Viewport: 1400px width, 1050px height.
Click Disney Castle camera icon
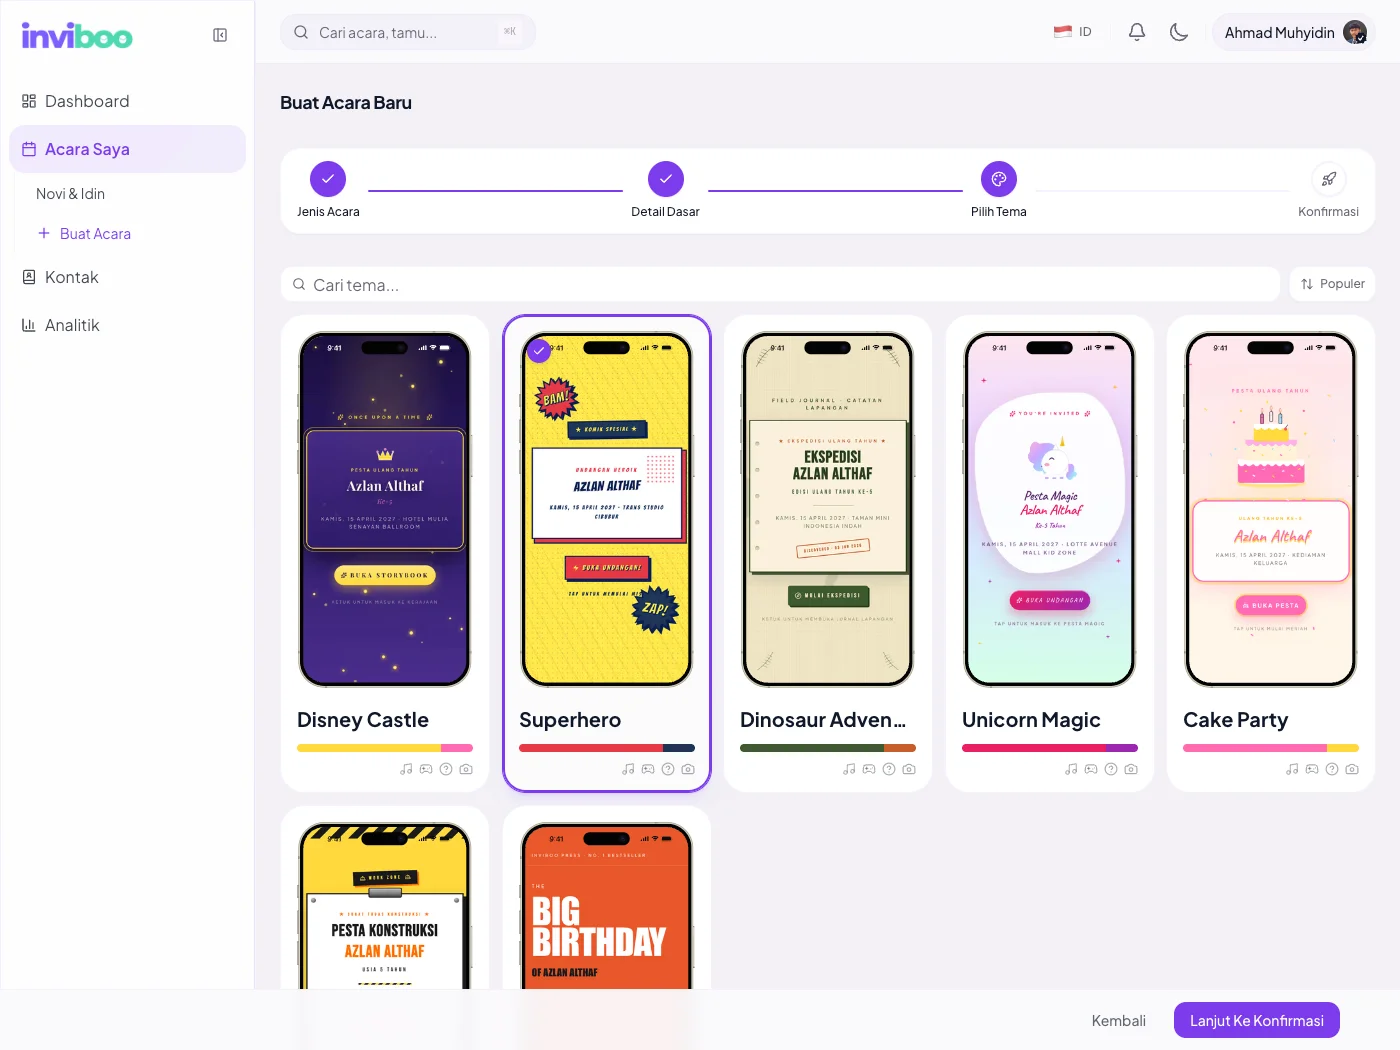click(466, 769)
